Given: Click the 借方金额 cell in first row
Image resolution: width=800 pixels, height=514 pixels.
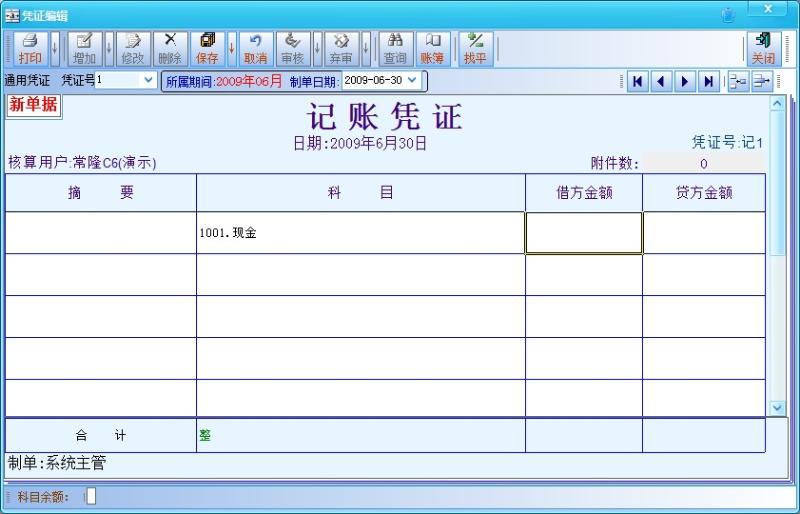Looking at the screenshot, I should tap(583, 233).
